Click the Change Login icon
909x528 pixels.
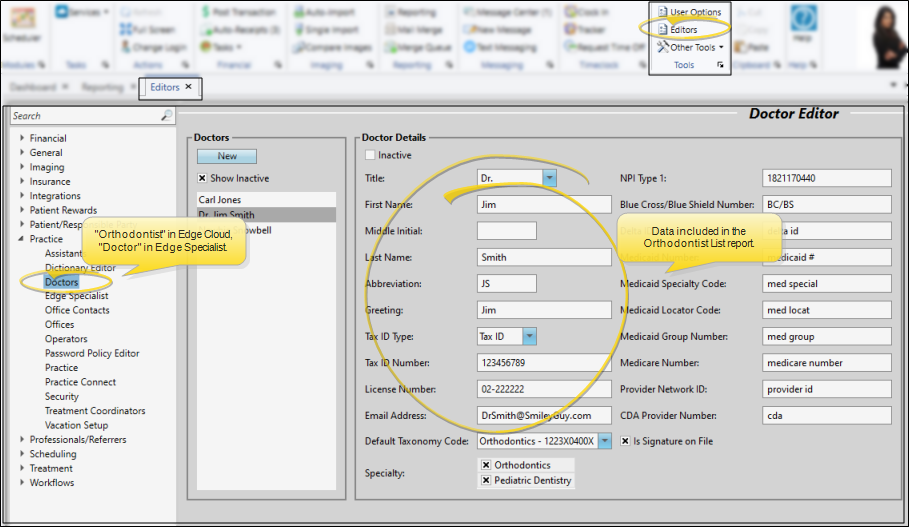(x=124, y=47)
